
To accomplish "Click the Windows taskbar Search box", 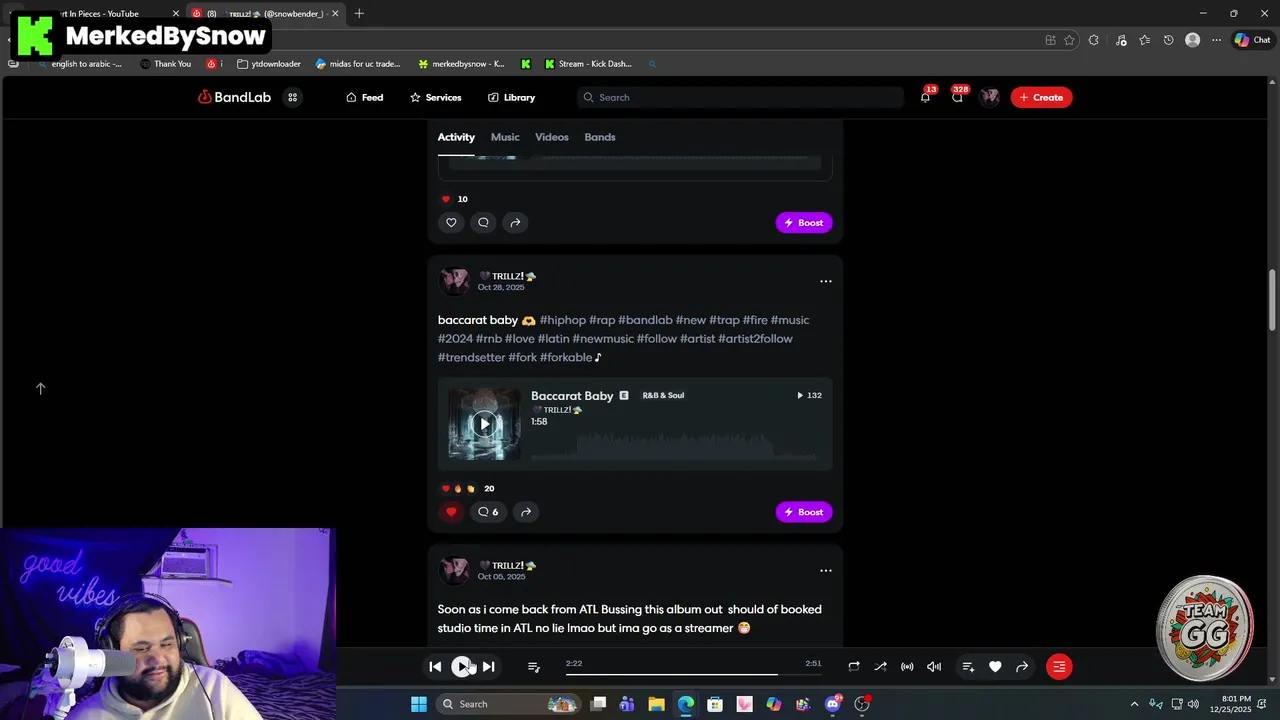I will [x=509, y=704].
